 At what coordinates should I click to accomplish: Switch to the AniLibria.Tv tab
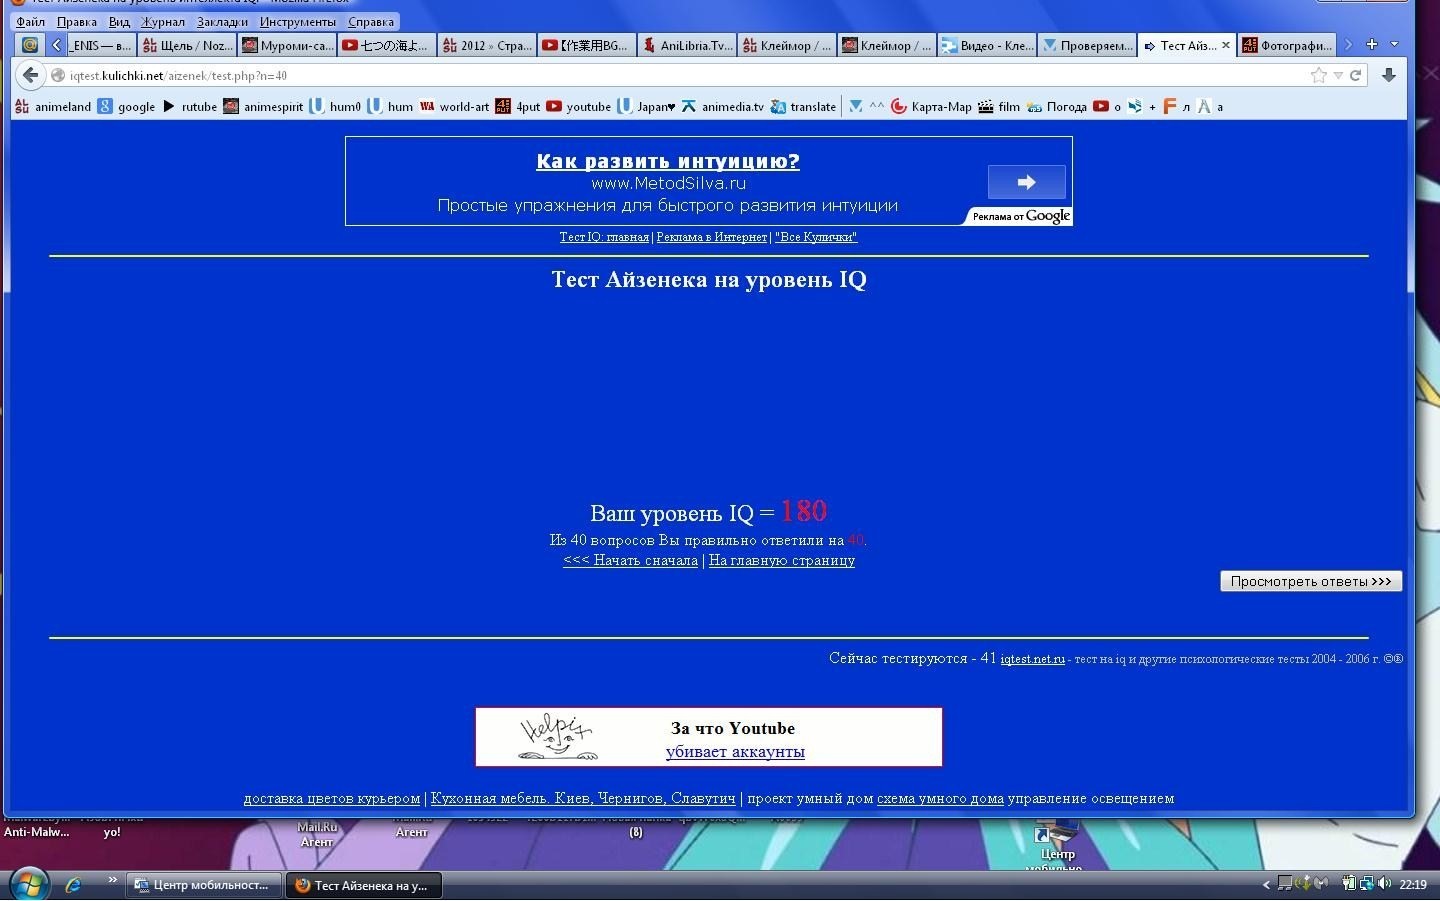pyautogui.click(x=688, y=45)
